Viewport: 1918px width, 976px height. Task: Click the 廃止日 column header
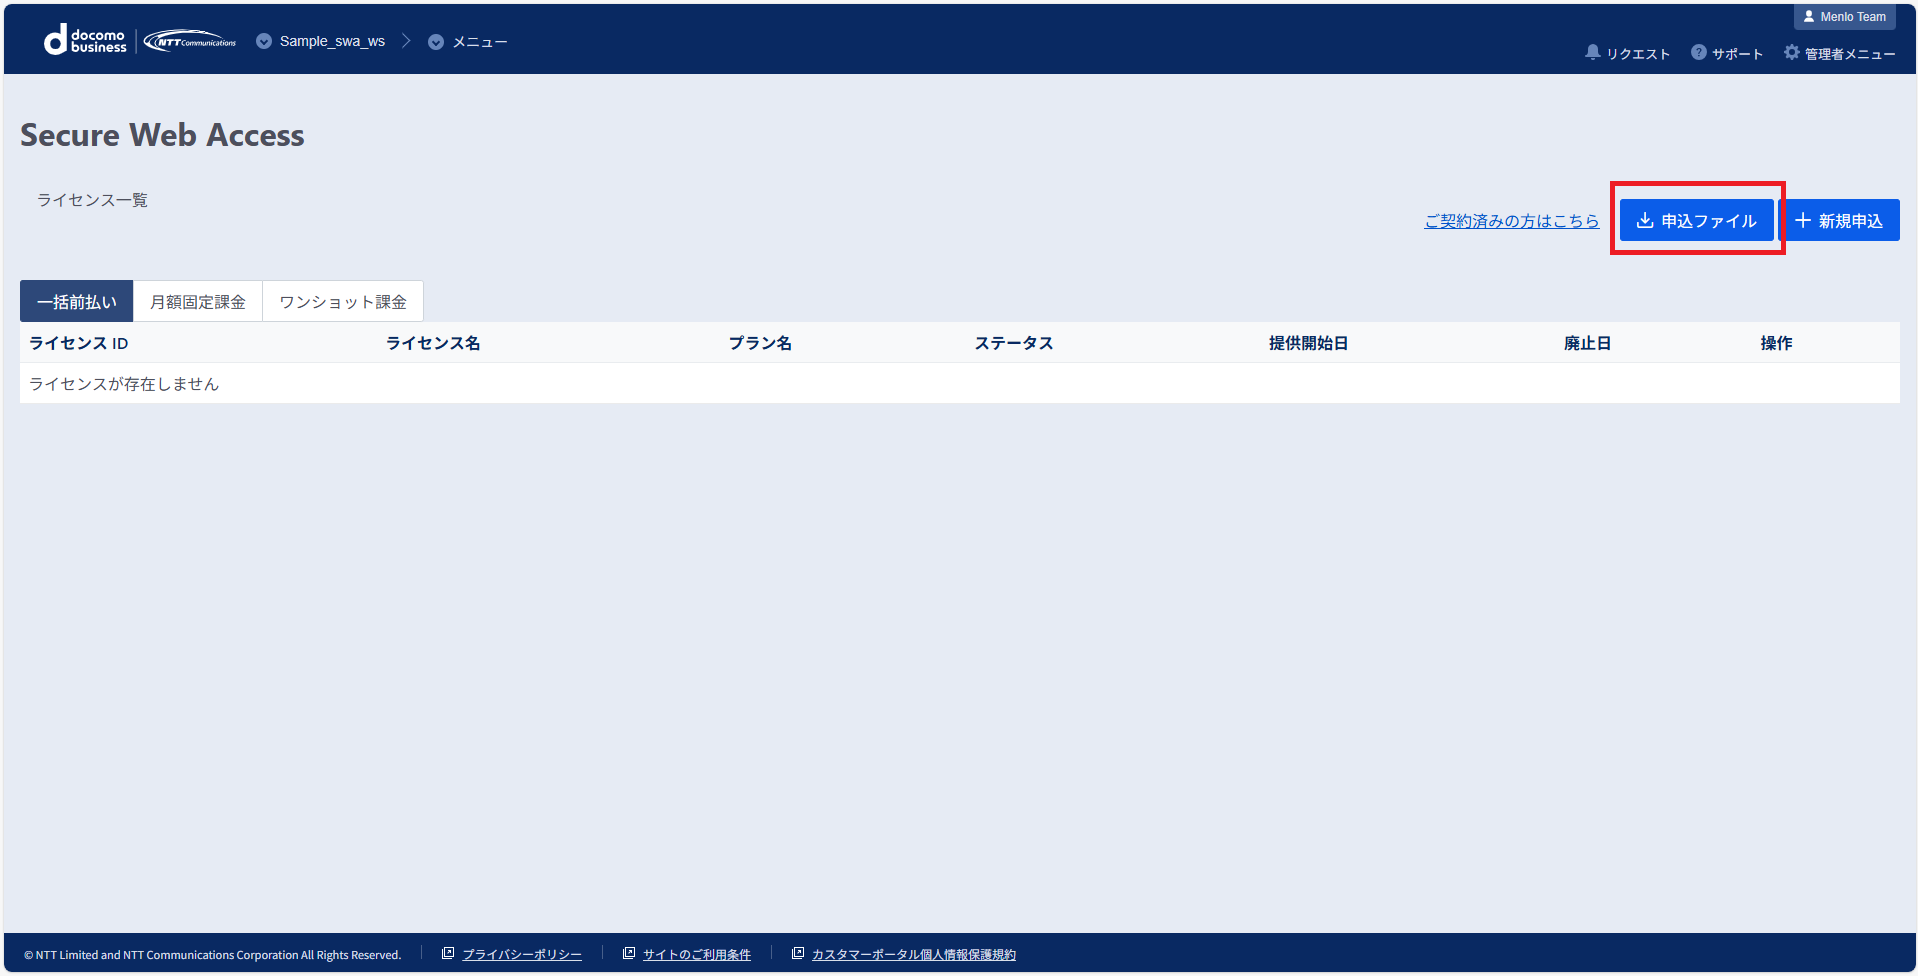1587,343
